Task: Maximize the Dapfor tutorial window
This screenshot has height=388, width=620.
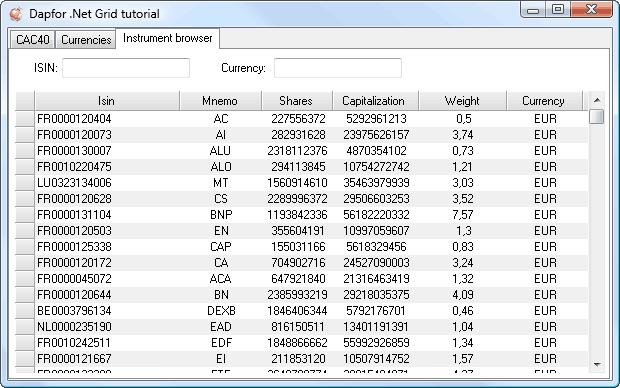Action: click(558, 9)
